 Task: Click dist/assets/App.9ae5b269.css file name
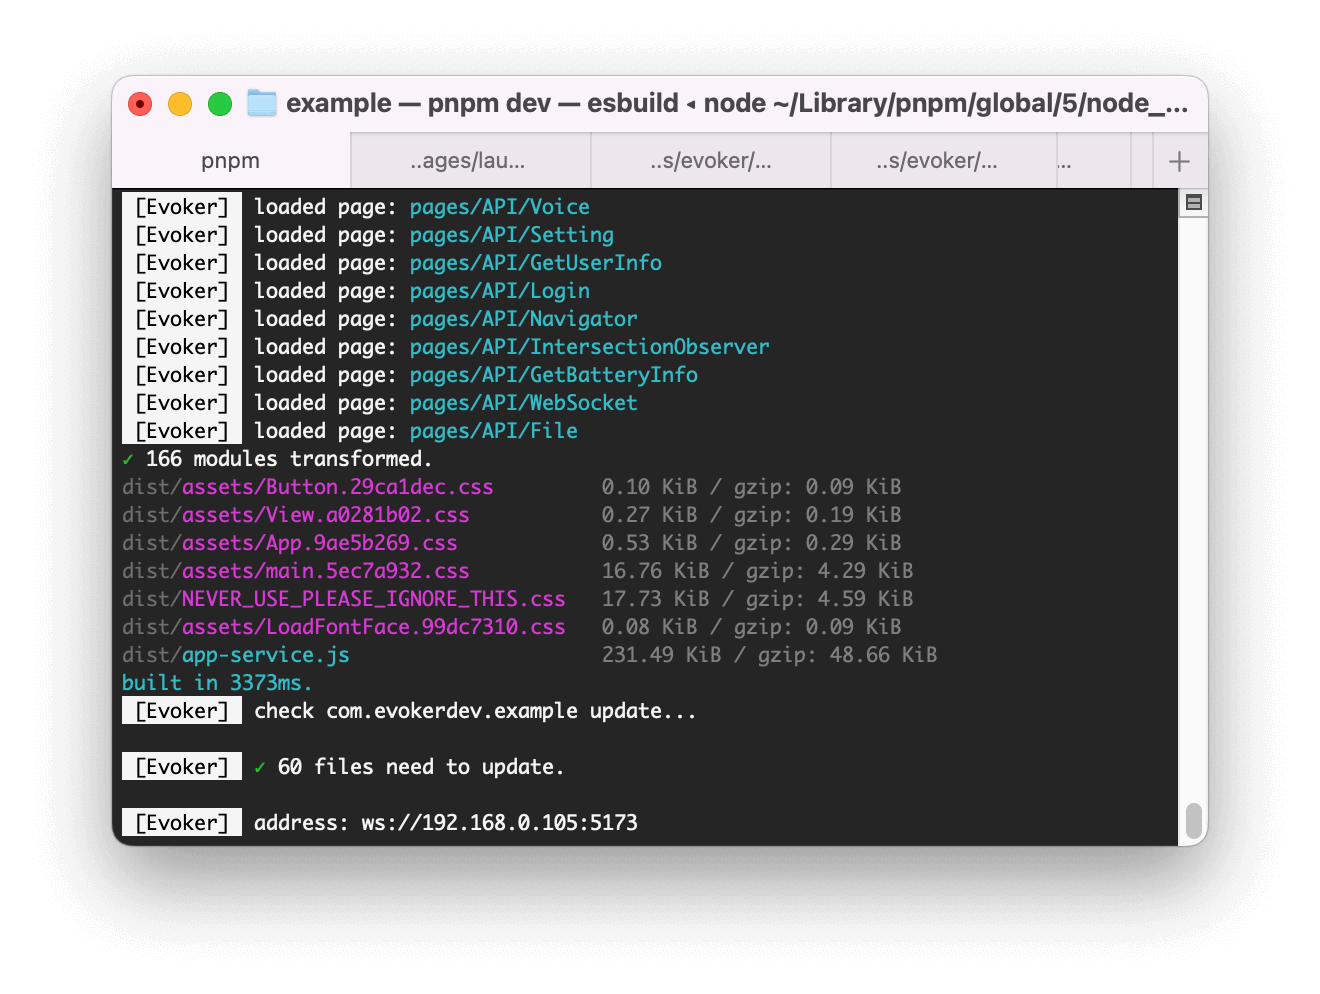(290, 543)
